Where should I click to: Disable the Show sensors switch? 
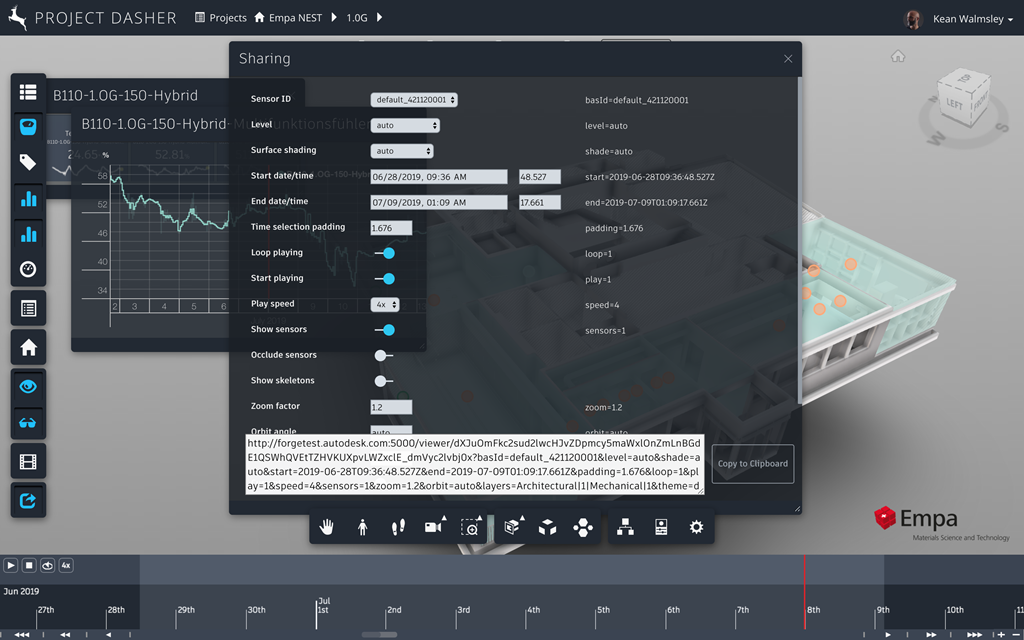point(384,330)
